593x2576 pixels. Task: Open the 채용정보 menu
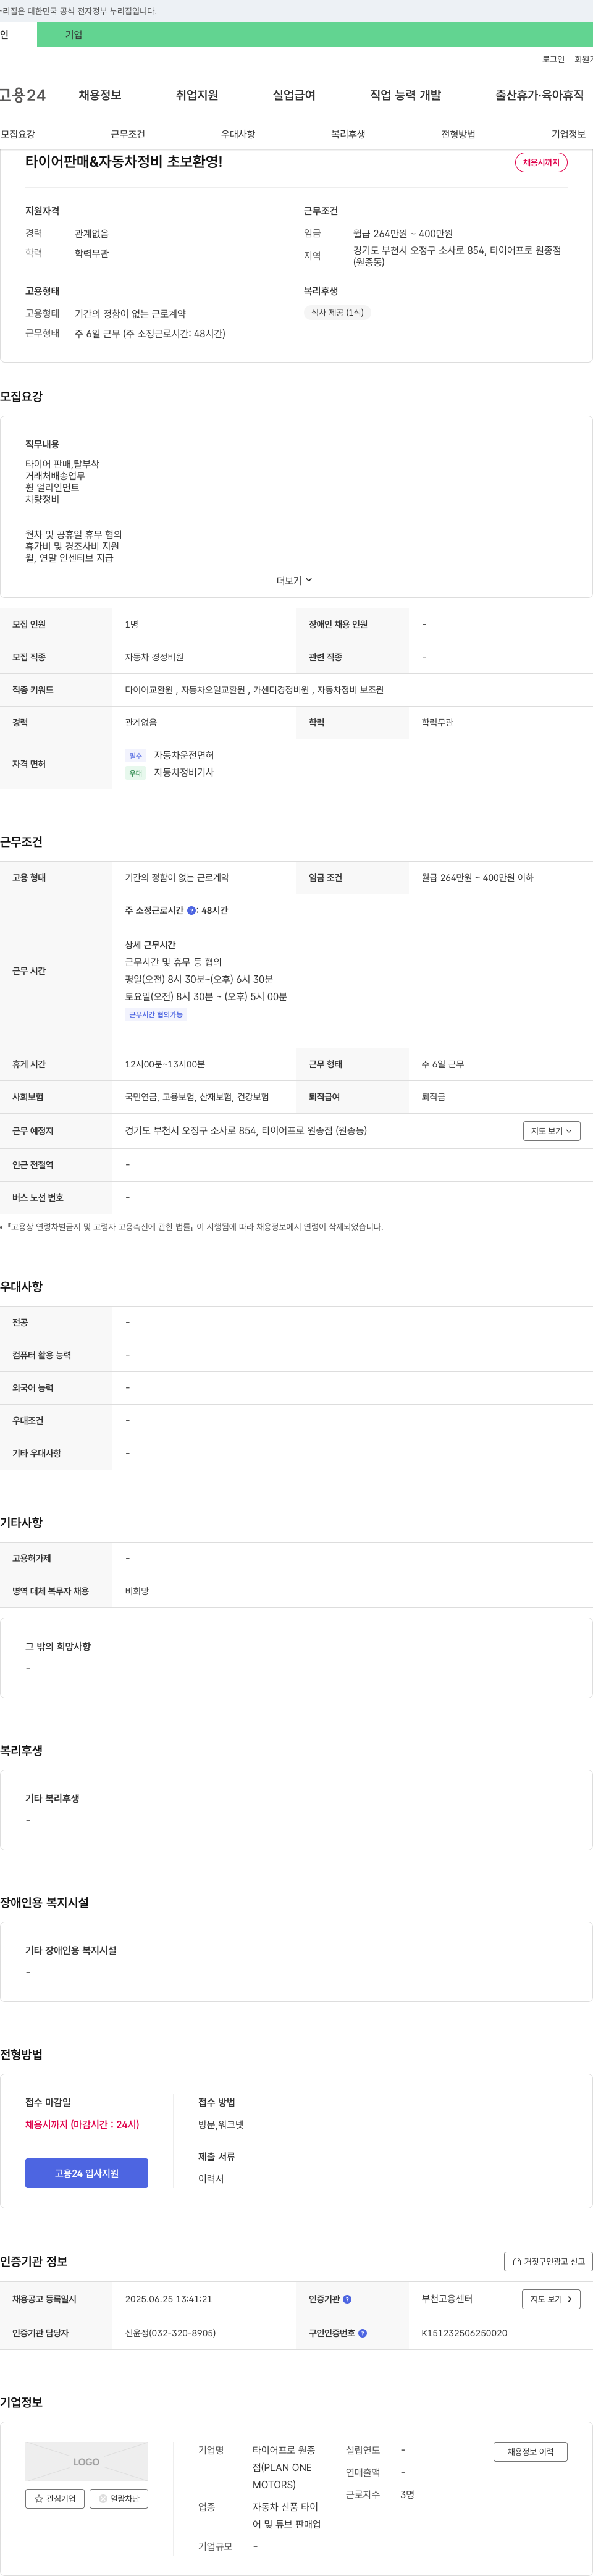point(100,95)
